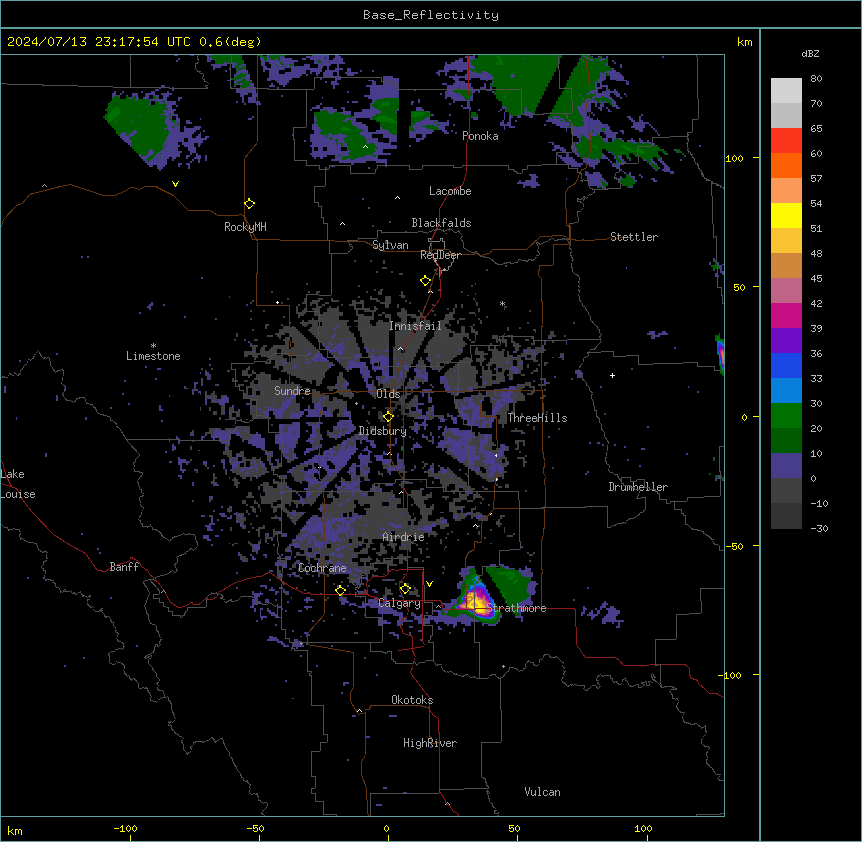Click the 0.6(deg) elevation text
Viewport: 862px width, 842px height.
230,42
